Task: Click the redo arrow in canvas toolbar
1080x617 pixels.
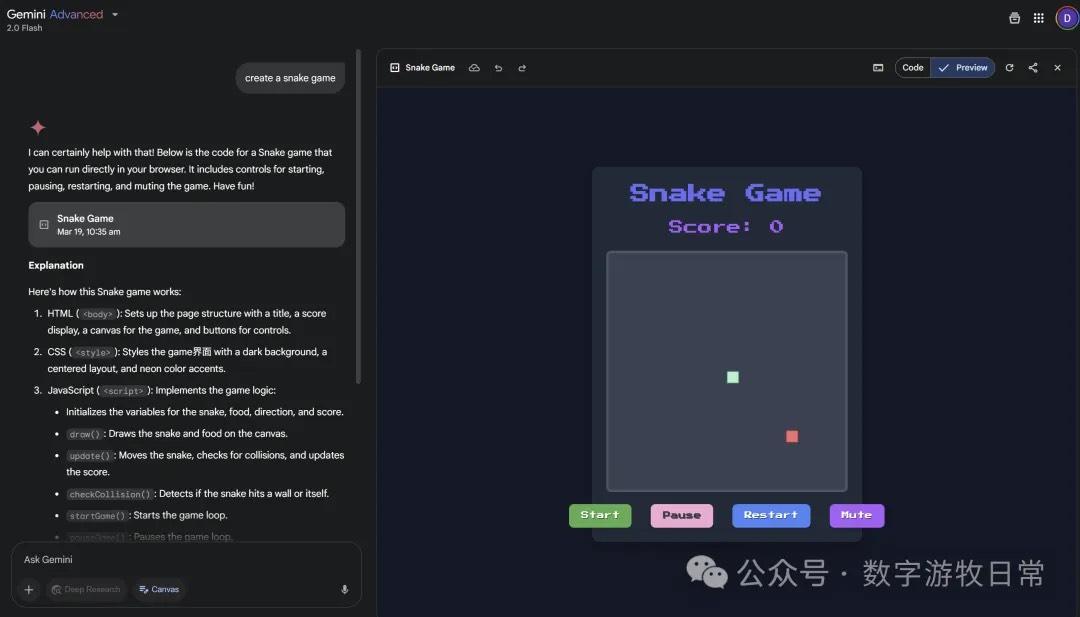Action: tap(522, 68)
